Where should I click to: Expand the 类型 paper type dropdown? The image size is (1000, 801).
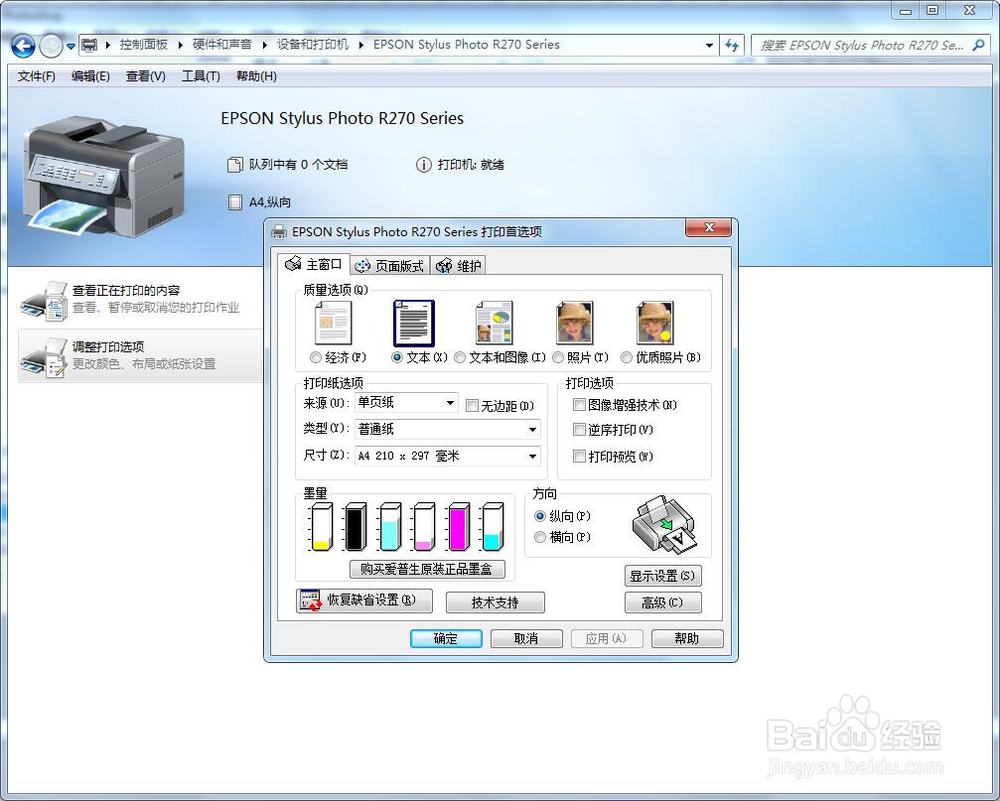coord(531,430)
